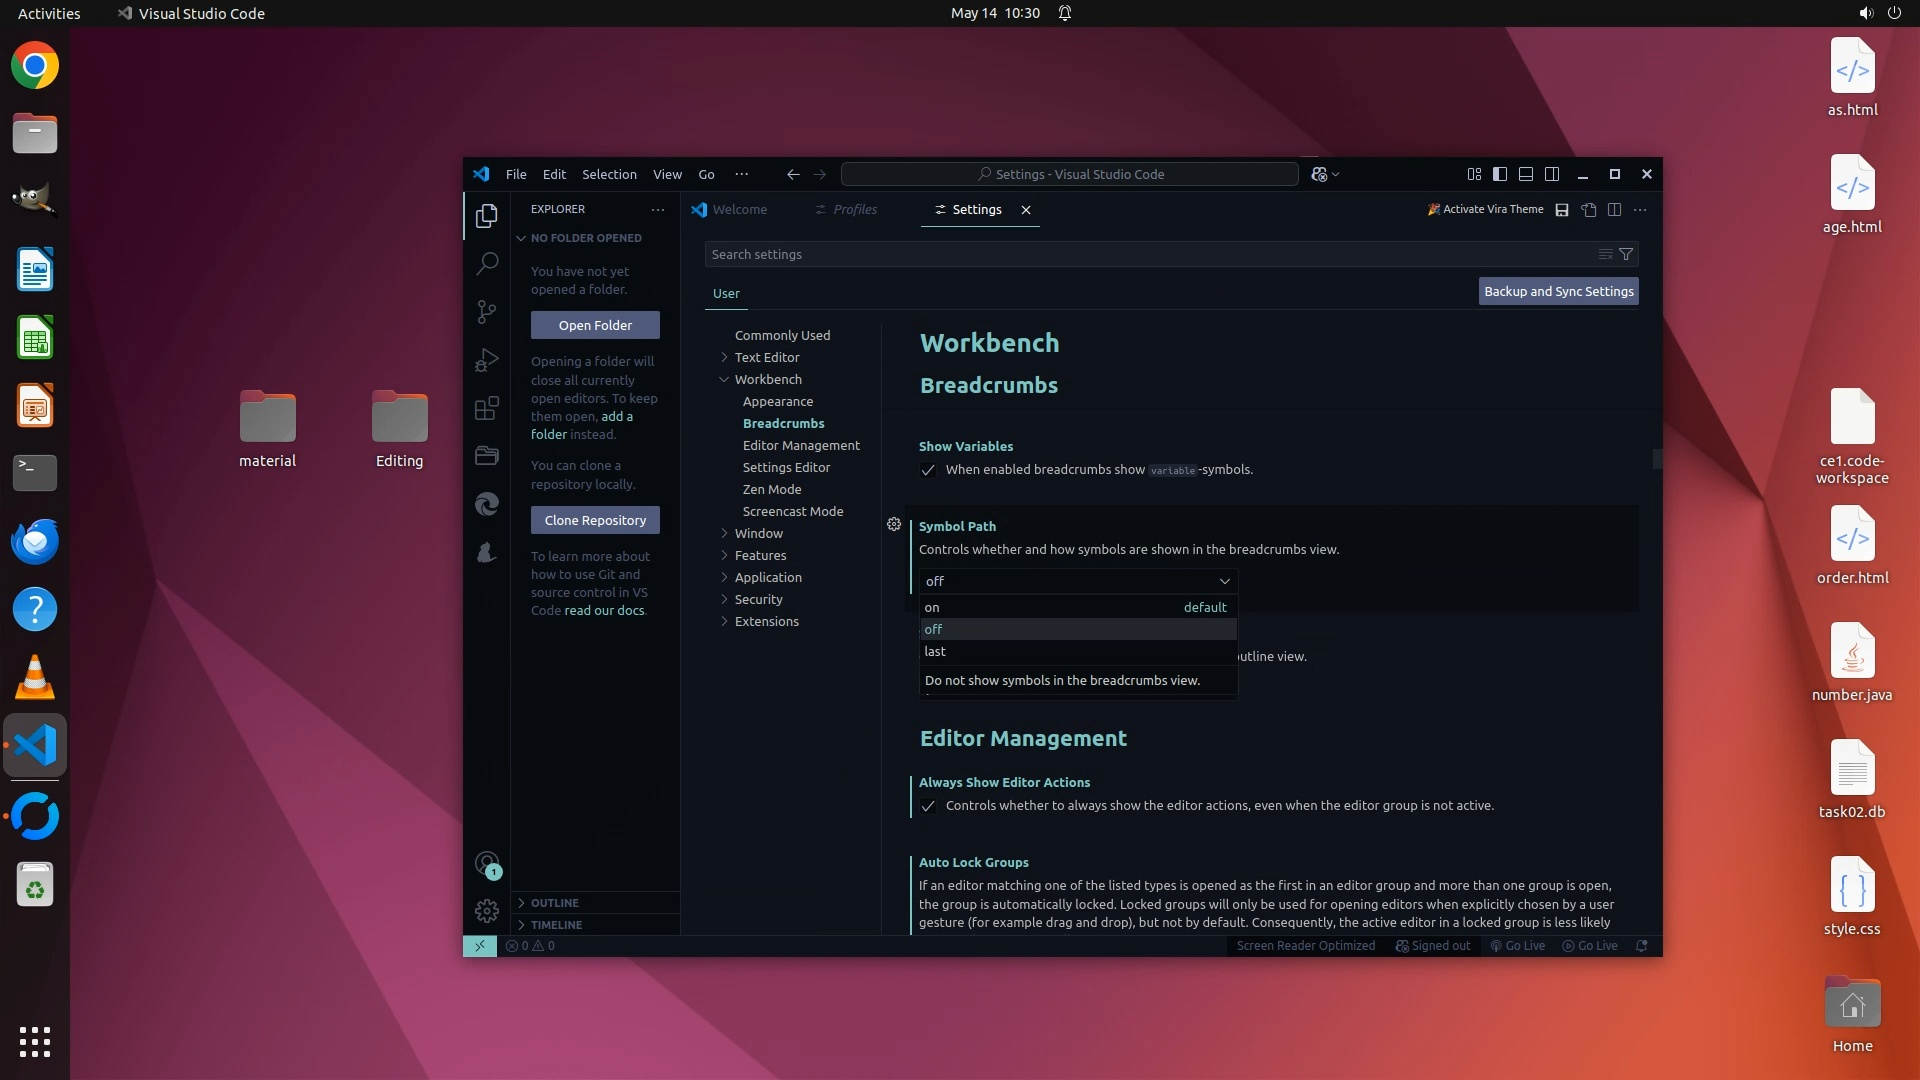
Task: Click the Symbol Path setting gear icon
Action: click(894, 524)
